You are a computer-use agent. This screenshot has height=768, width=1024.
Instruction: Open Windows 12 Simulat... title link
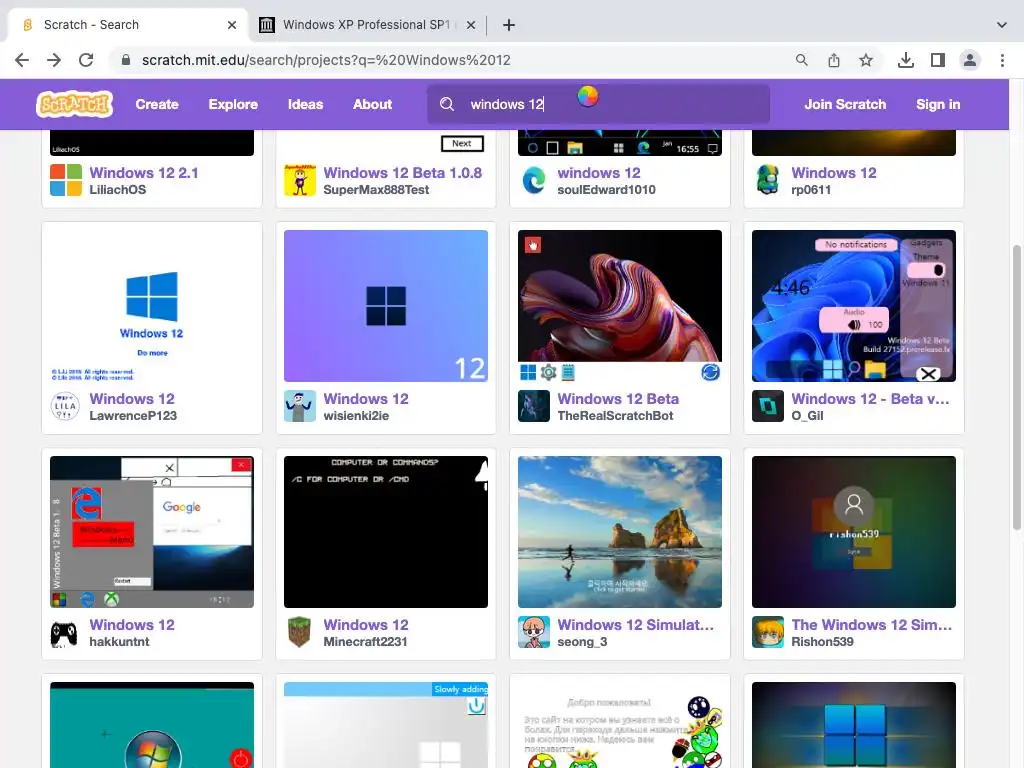click(x=635, y=624)
